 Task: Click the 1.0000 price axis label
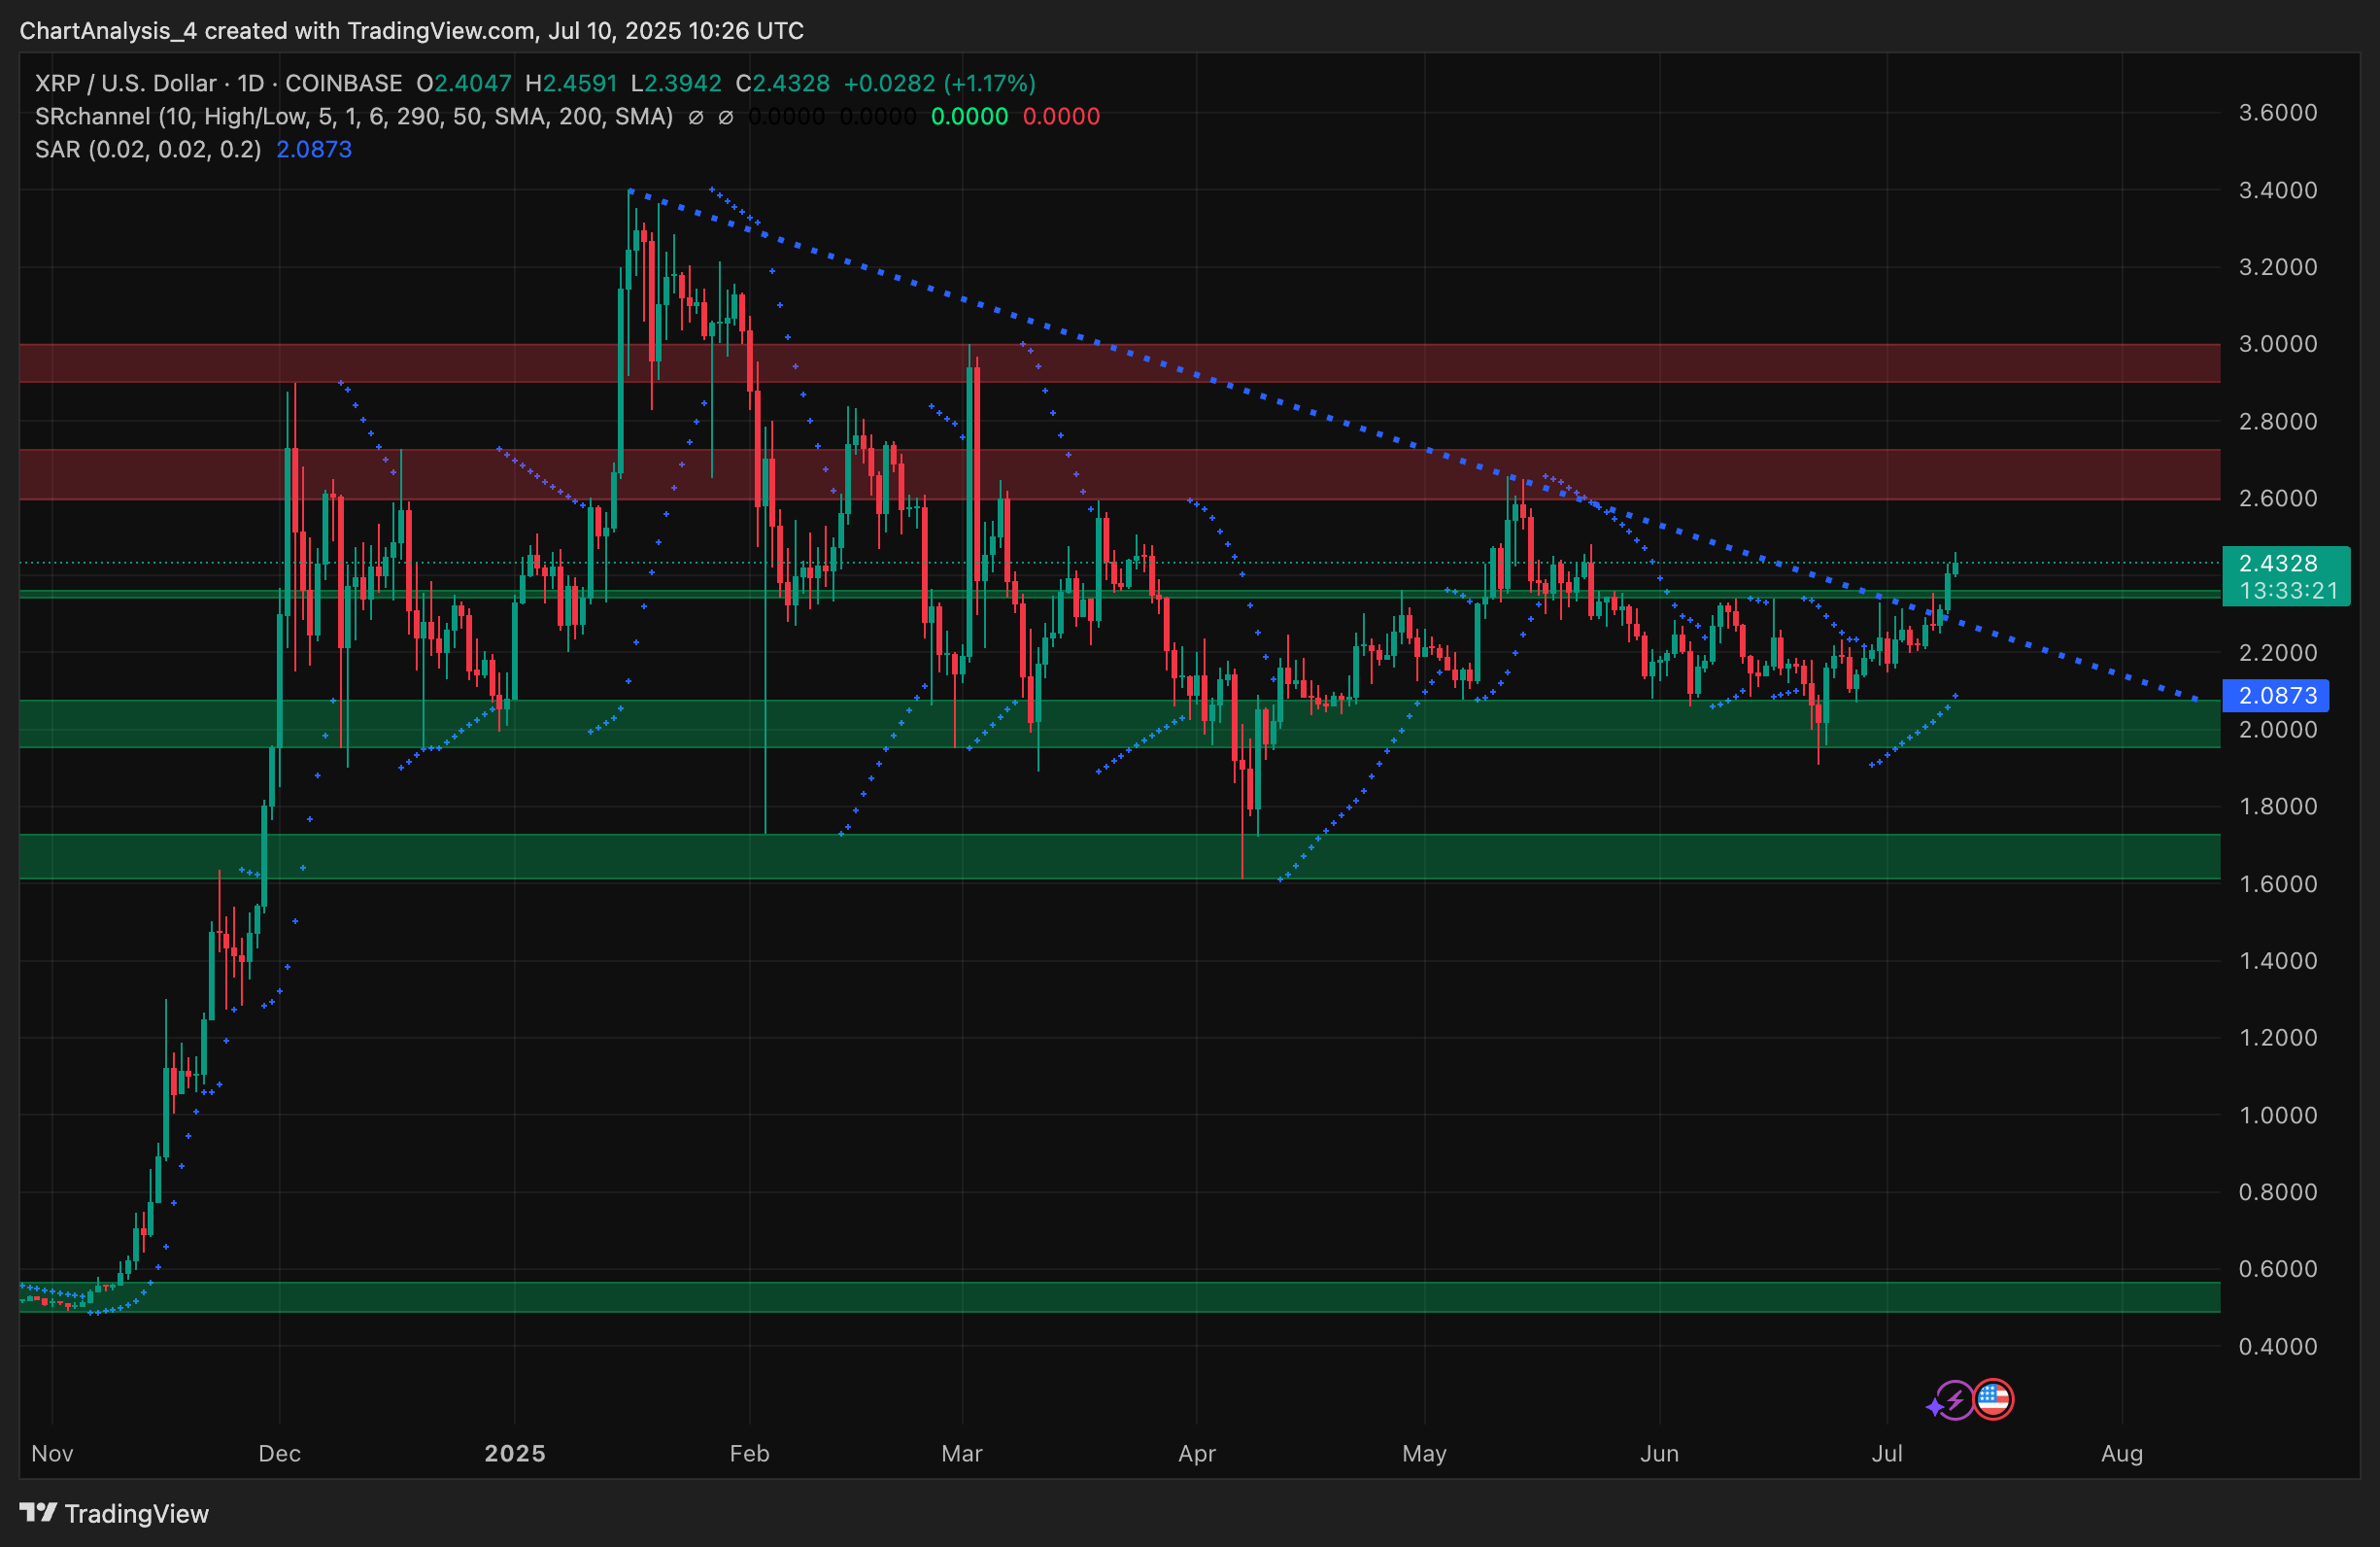click(x=2278, y=1115)
